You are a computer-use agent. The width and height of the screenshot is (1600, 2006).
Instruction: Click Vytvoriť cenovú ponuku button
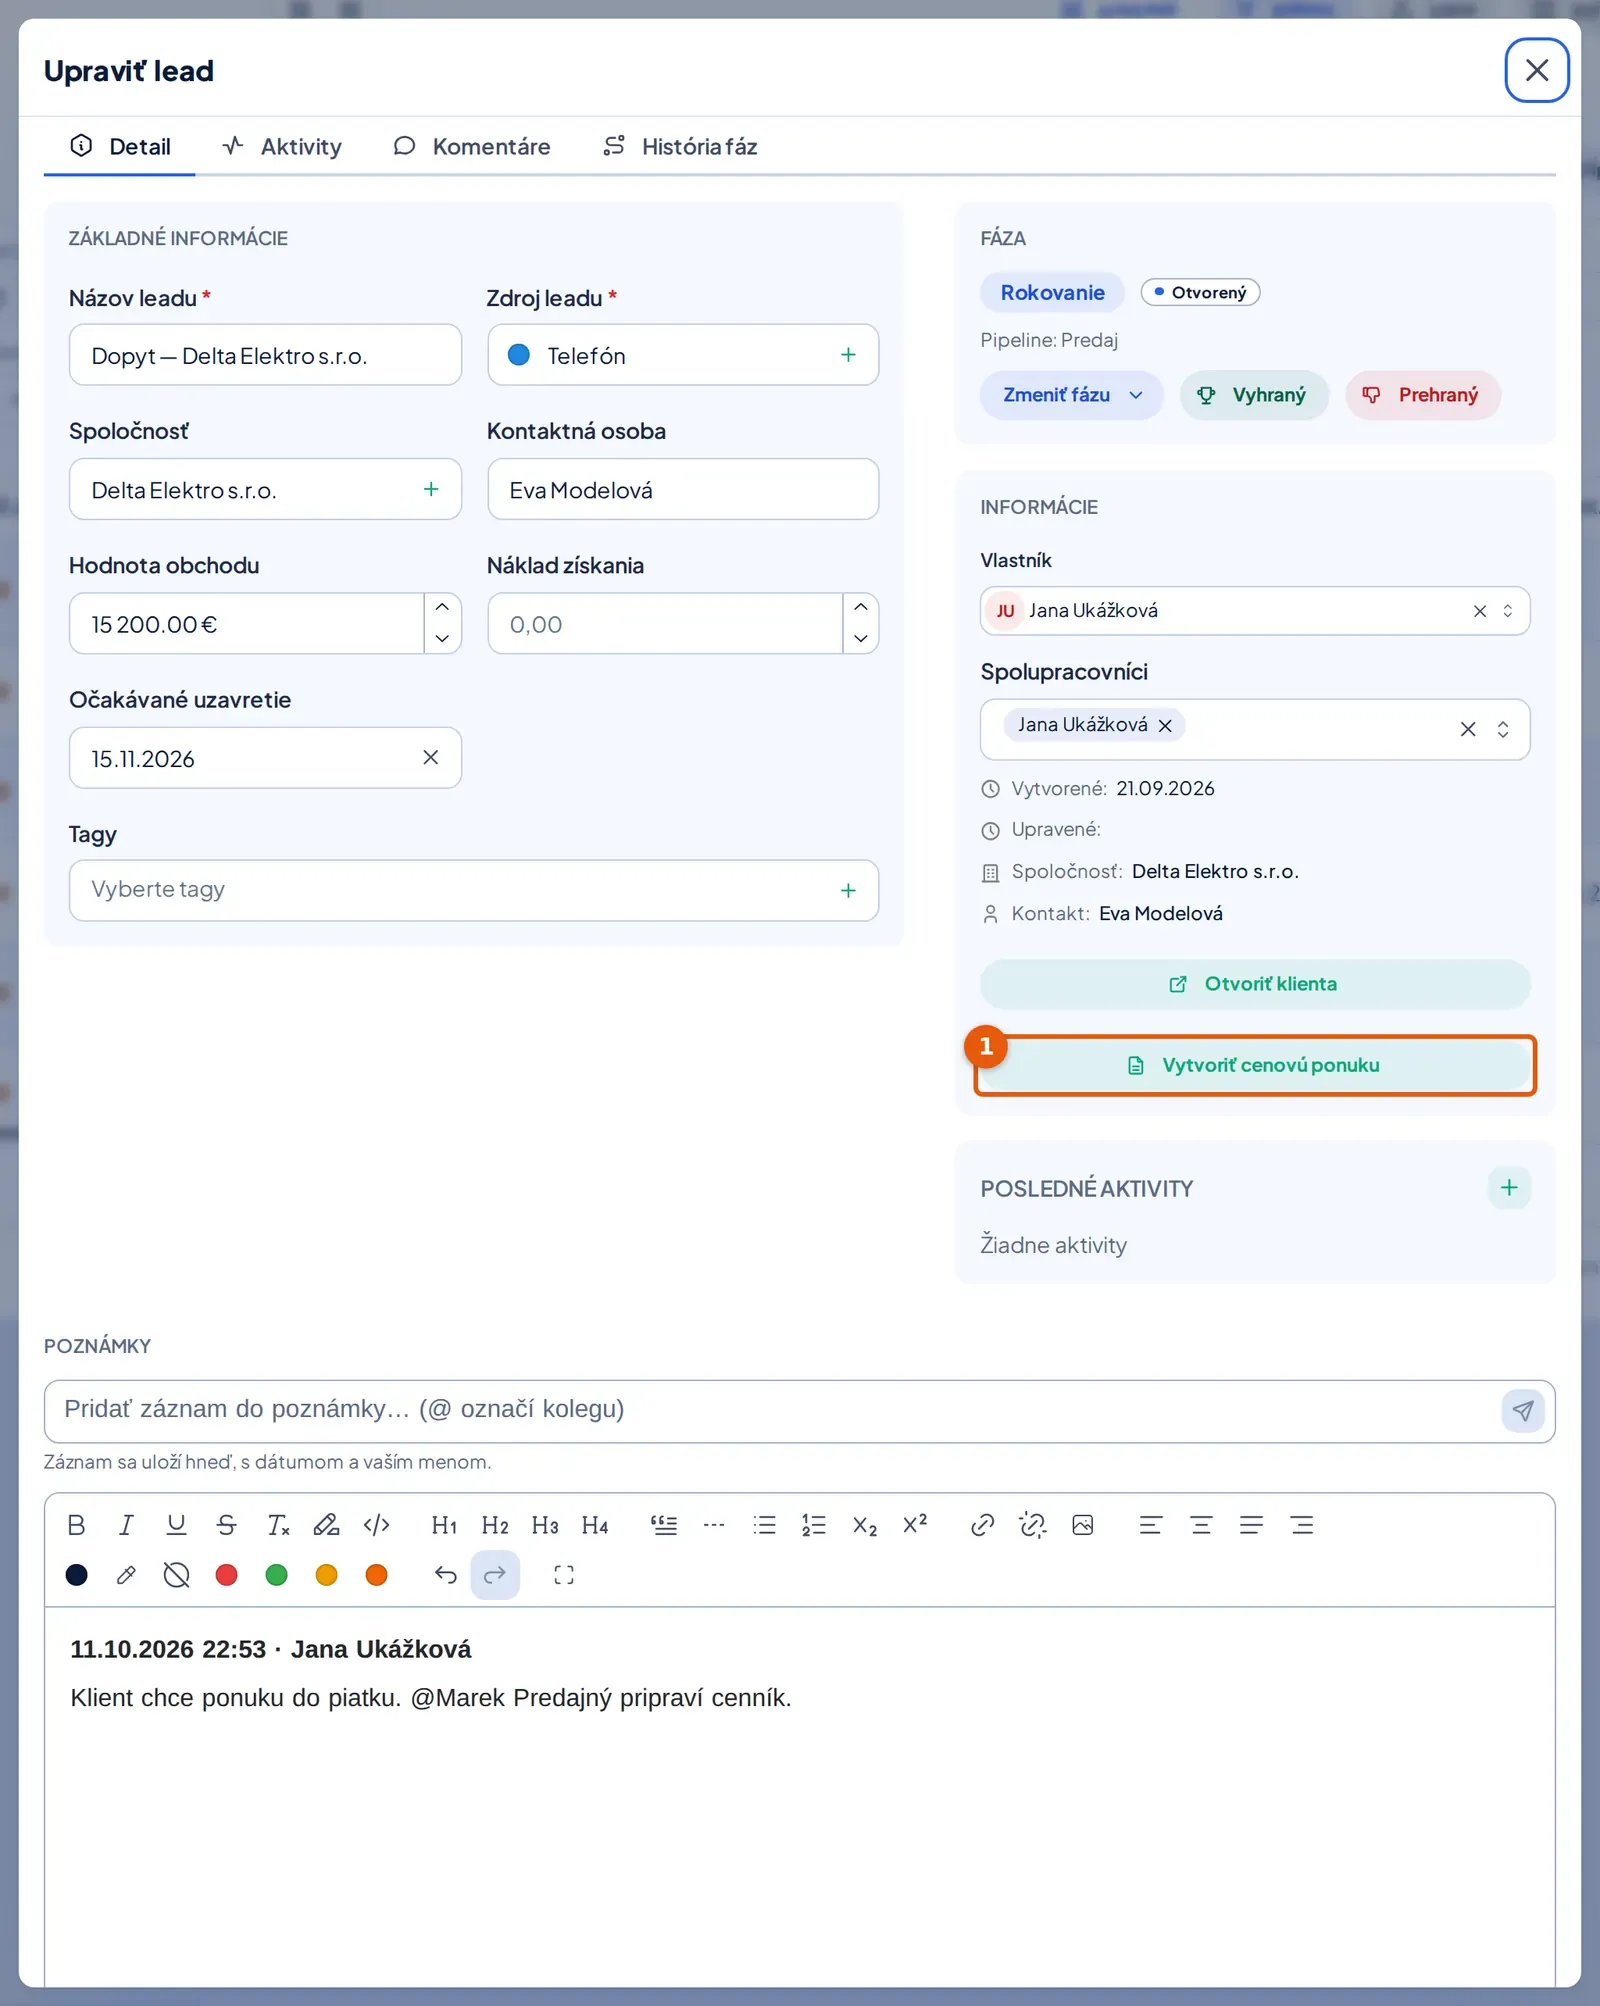[1255, 1065]
